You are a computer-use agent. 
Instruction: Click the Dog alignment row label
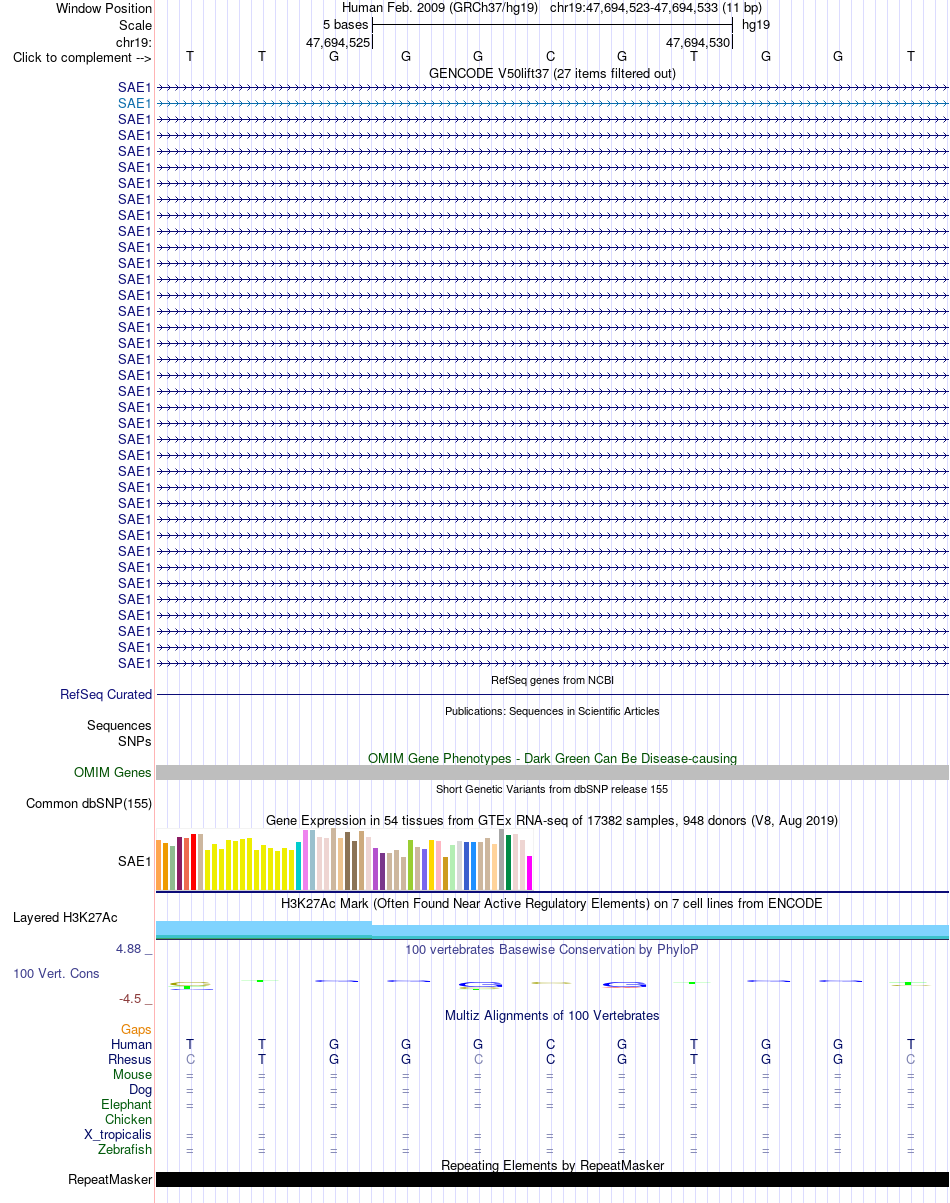141,1089
